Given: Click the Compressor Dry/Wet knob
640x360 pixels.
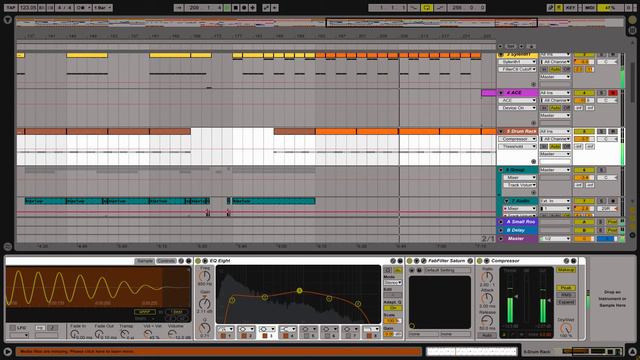Looking at the screenshot, I should click(566, 328).
